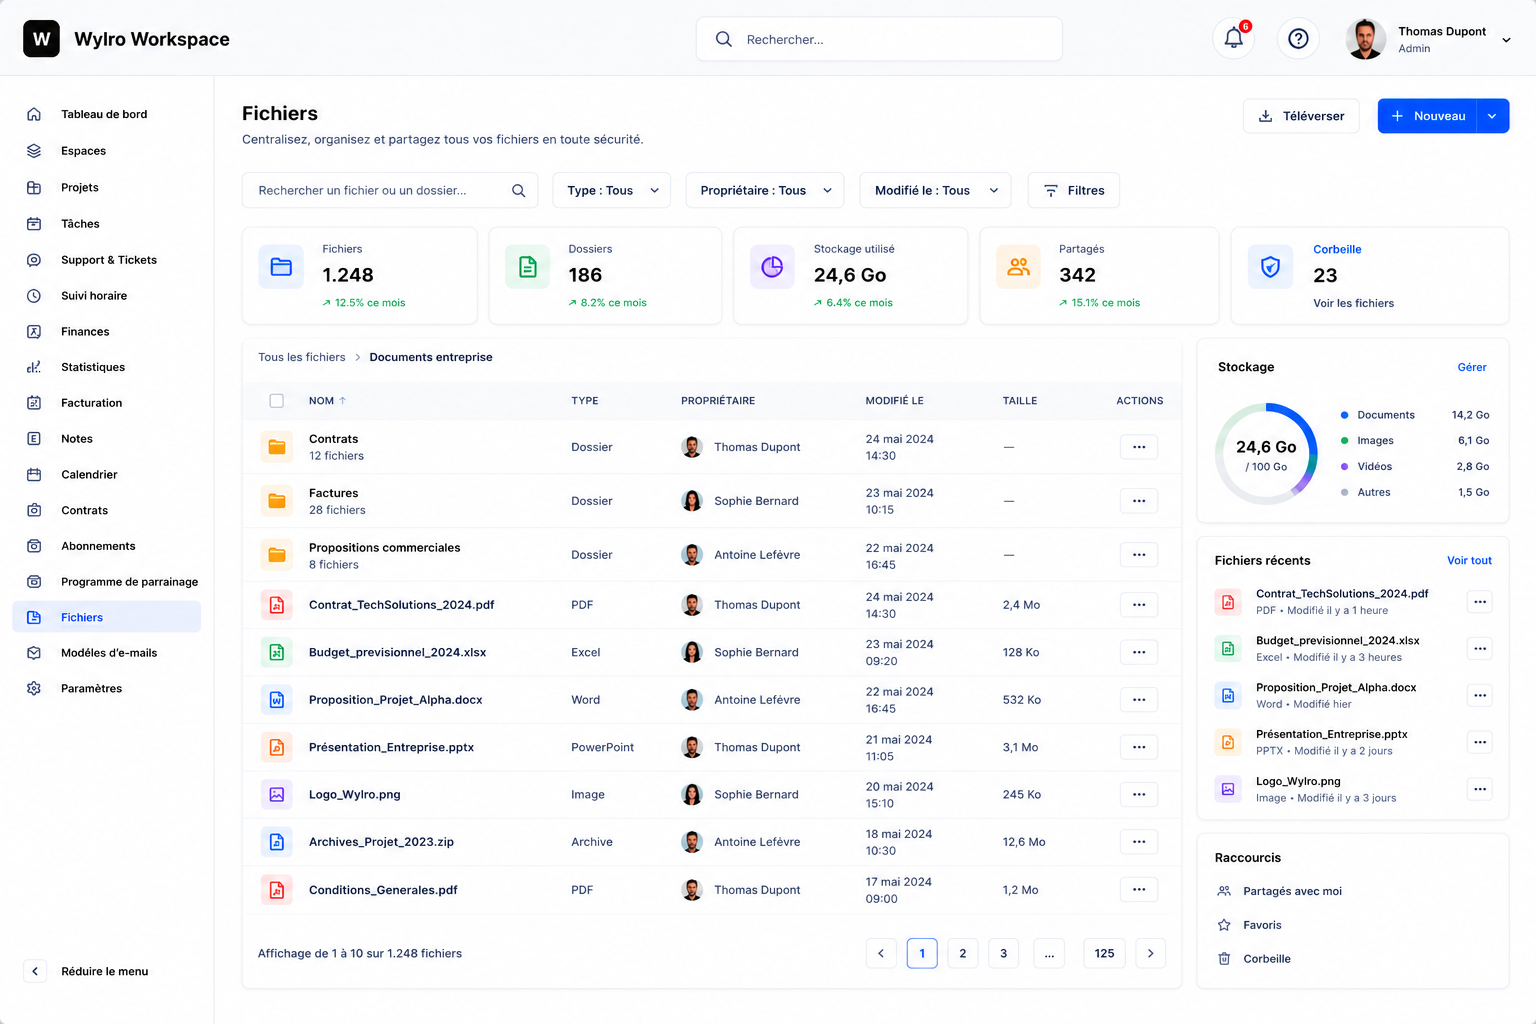
Task: Click the star icon beside Favoris shortcut
Action: pyautogui.click(x=1224, y=925)
